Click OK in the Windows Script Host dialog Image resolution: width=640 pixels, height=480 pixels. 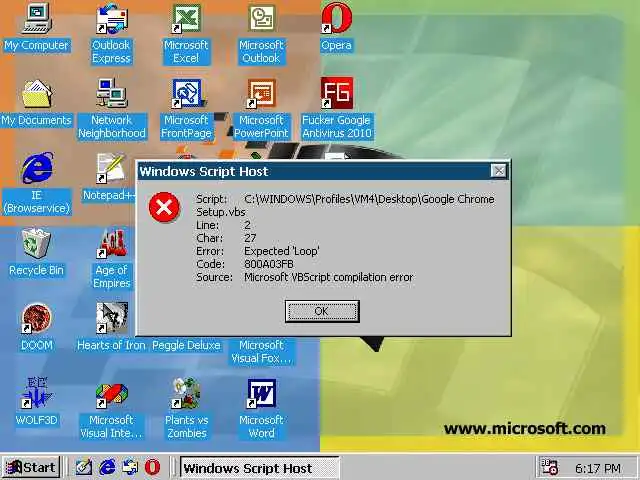(x=322, y=311)
